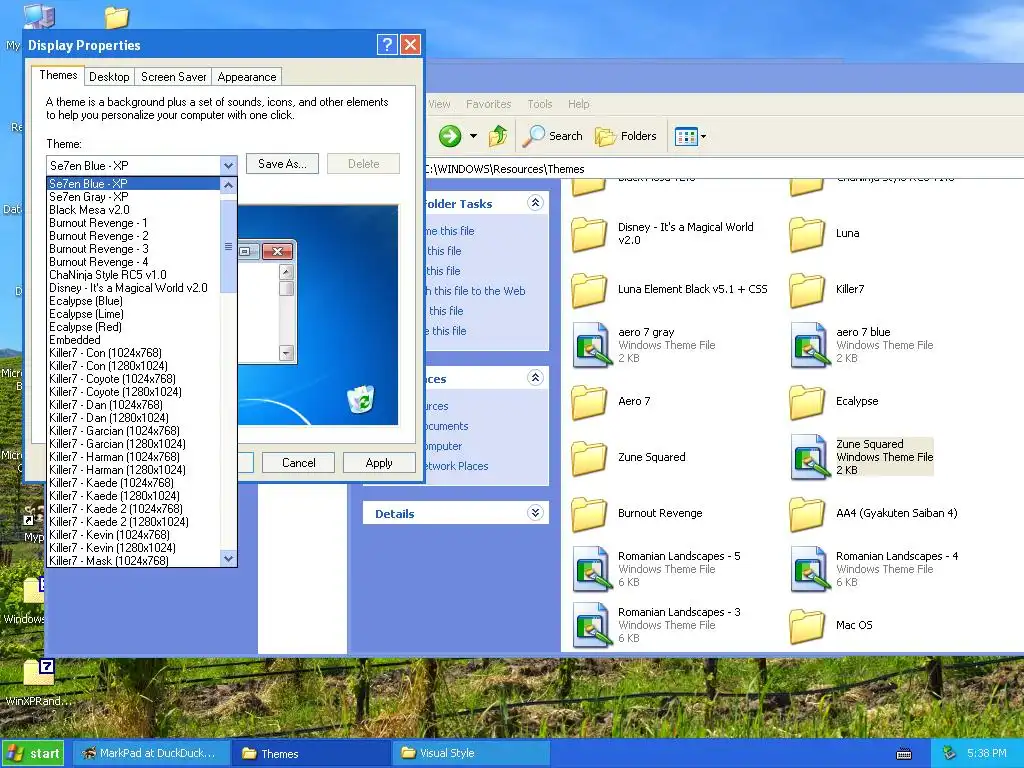Select Romanian Landscapes - 3 theme file
The width and height of the screenshot is (1024, 768).
coord(656,625)
